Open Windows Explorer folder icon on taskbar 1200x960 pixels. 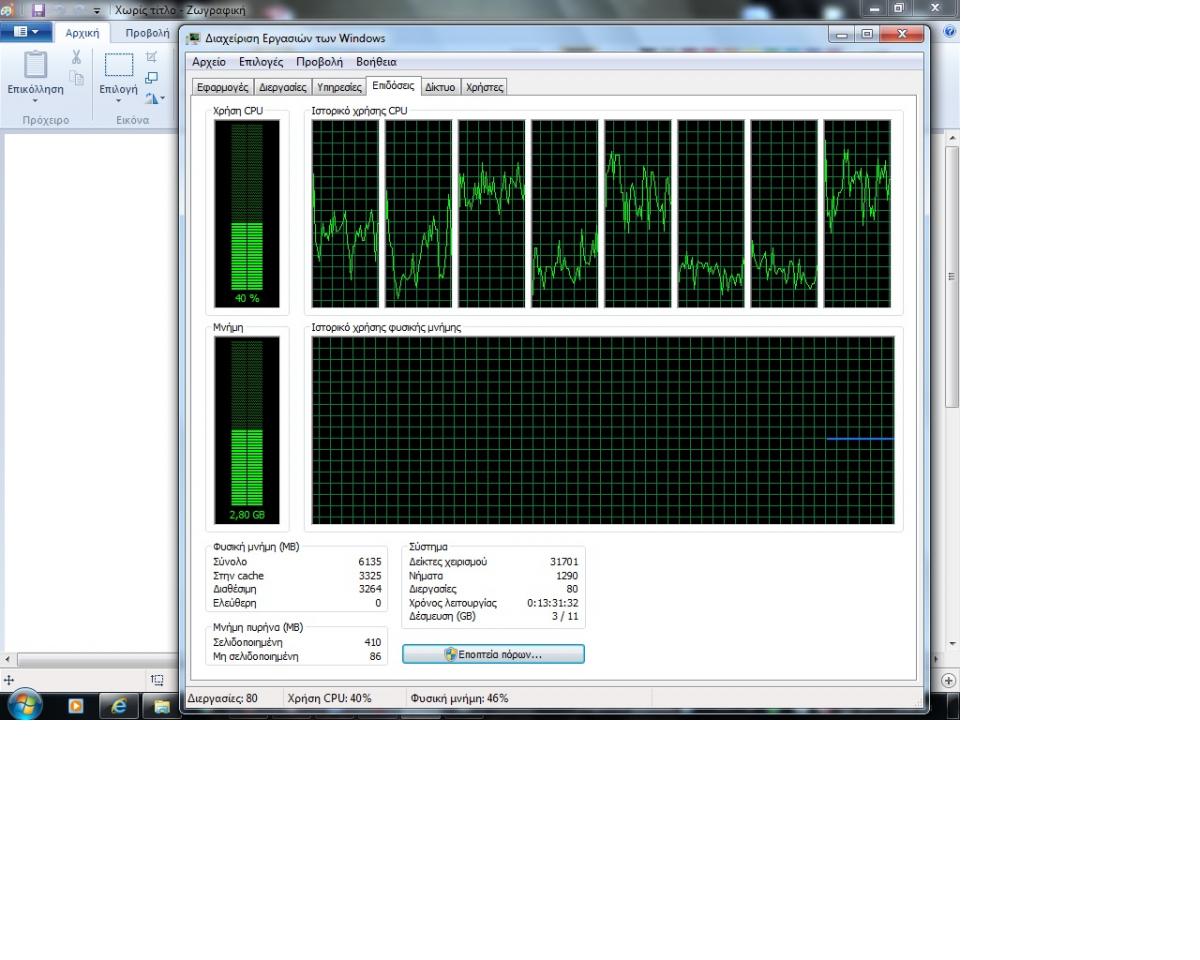[x=162, y=706]
